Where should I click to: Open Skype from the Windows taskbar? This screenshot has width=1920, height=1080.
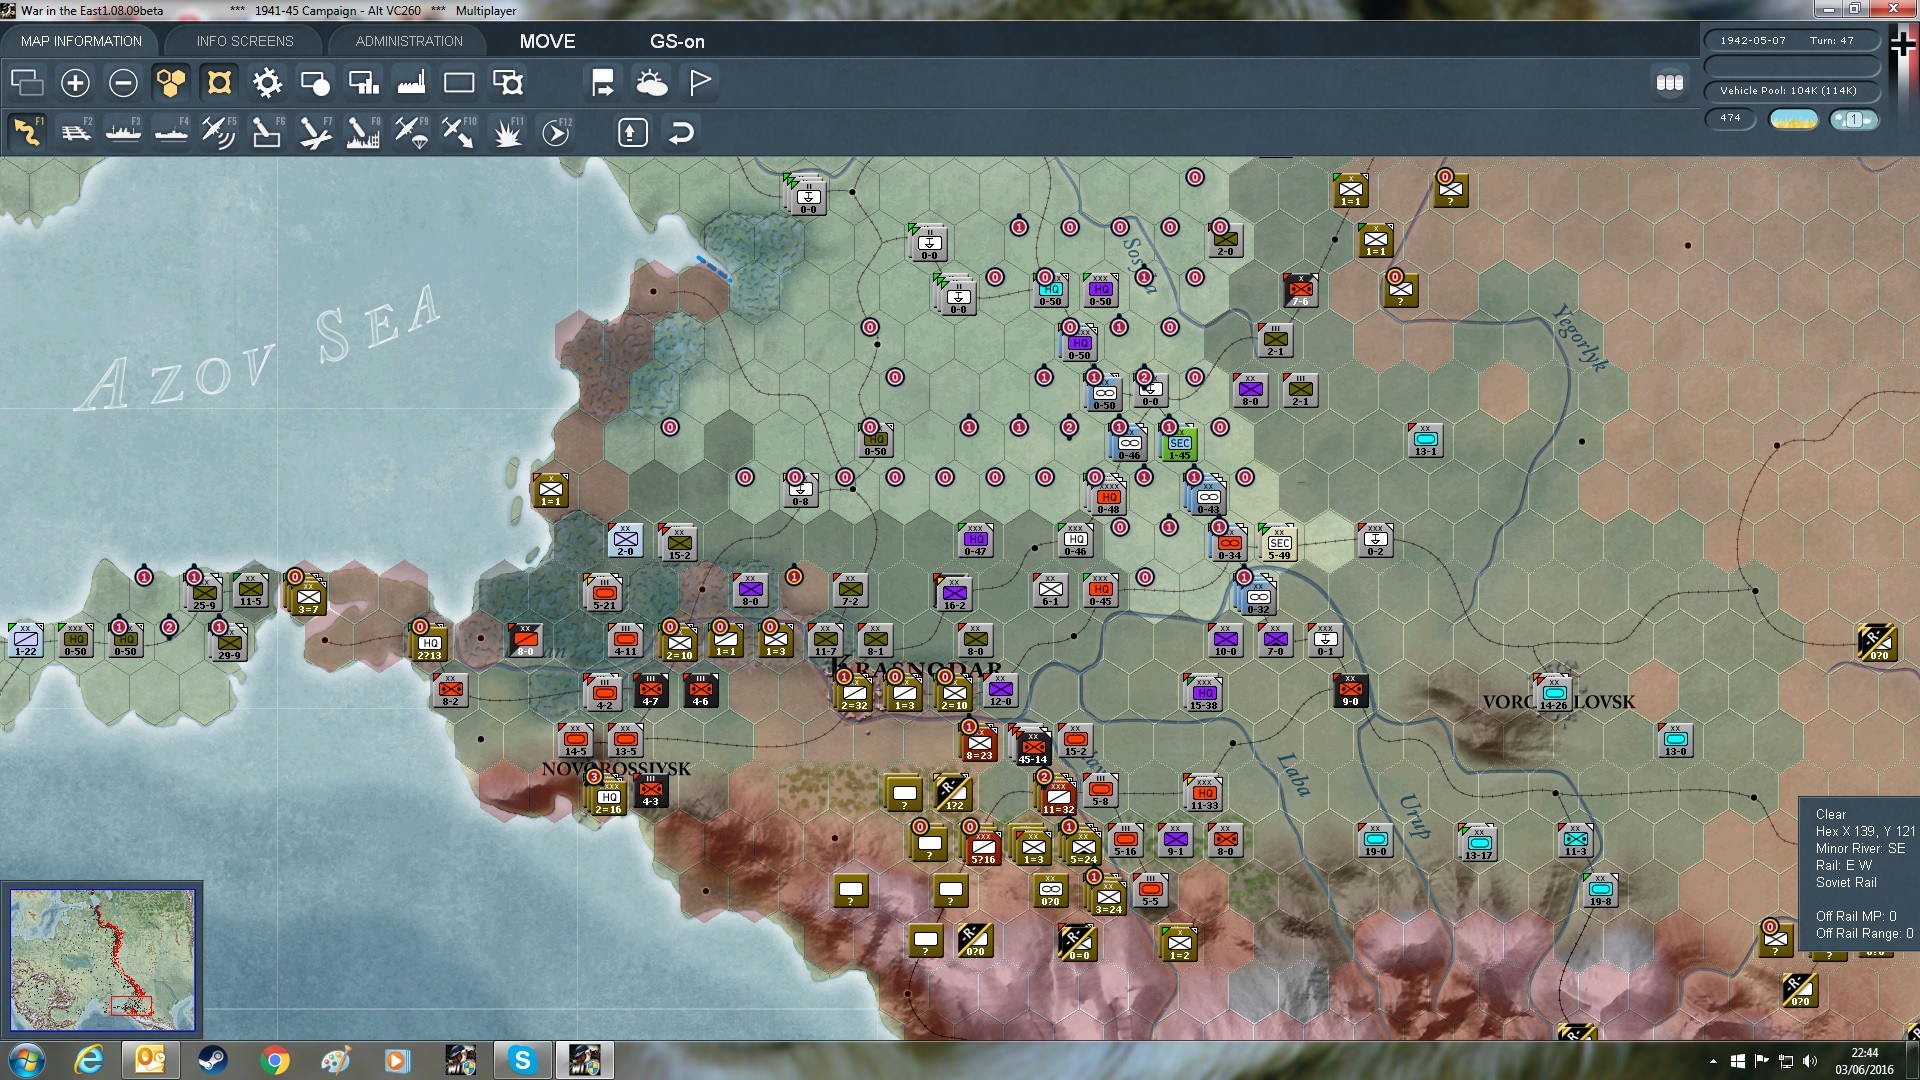pyautogui.click(x=522, y=1060)
